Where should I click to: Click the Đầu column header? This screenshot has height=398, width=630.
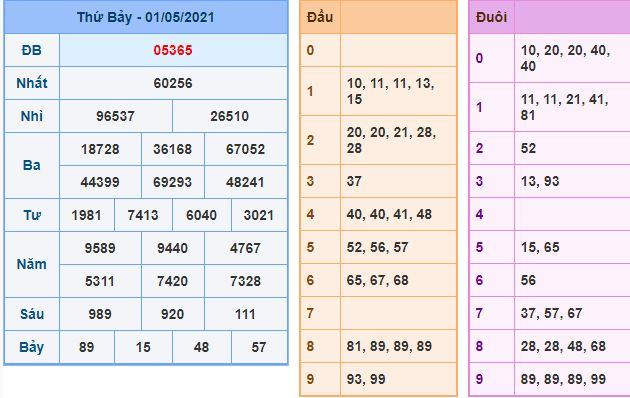pyautogui.click(x=320, y=17)
